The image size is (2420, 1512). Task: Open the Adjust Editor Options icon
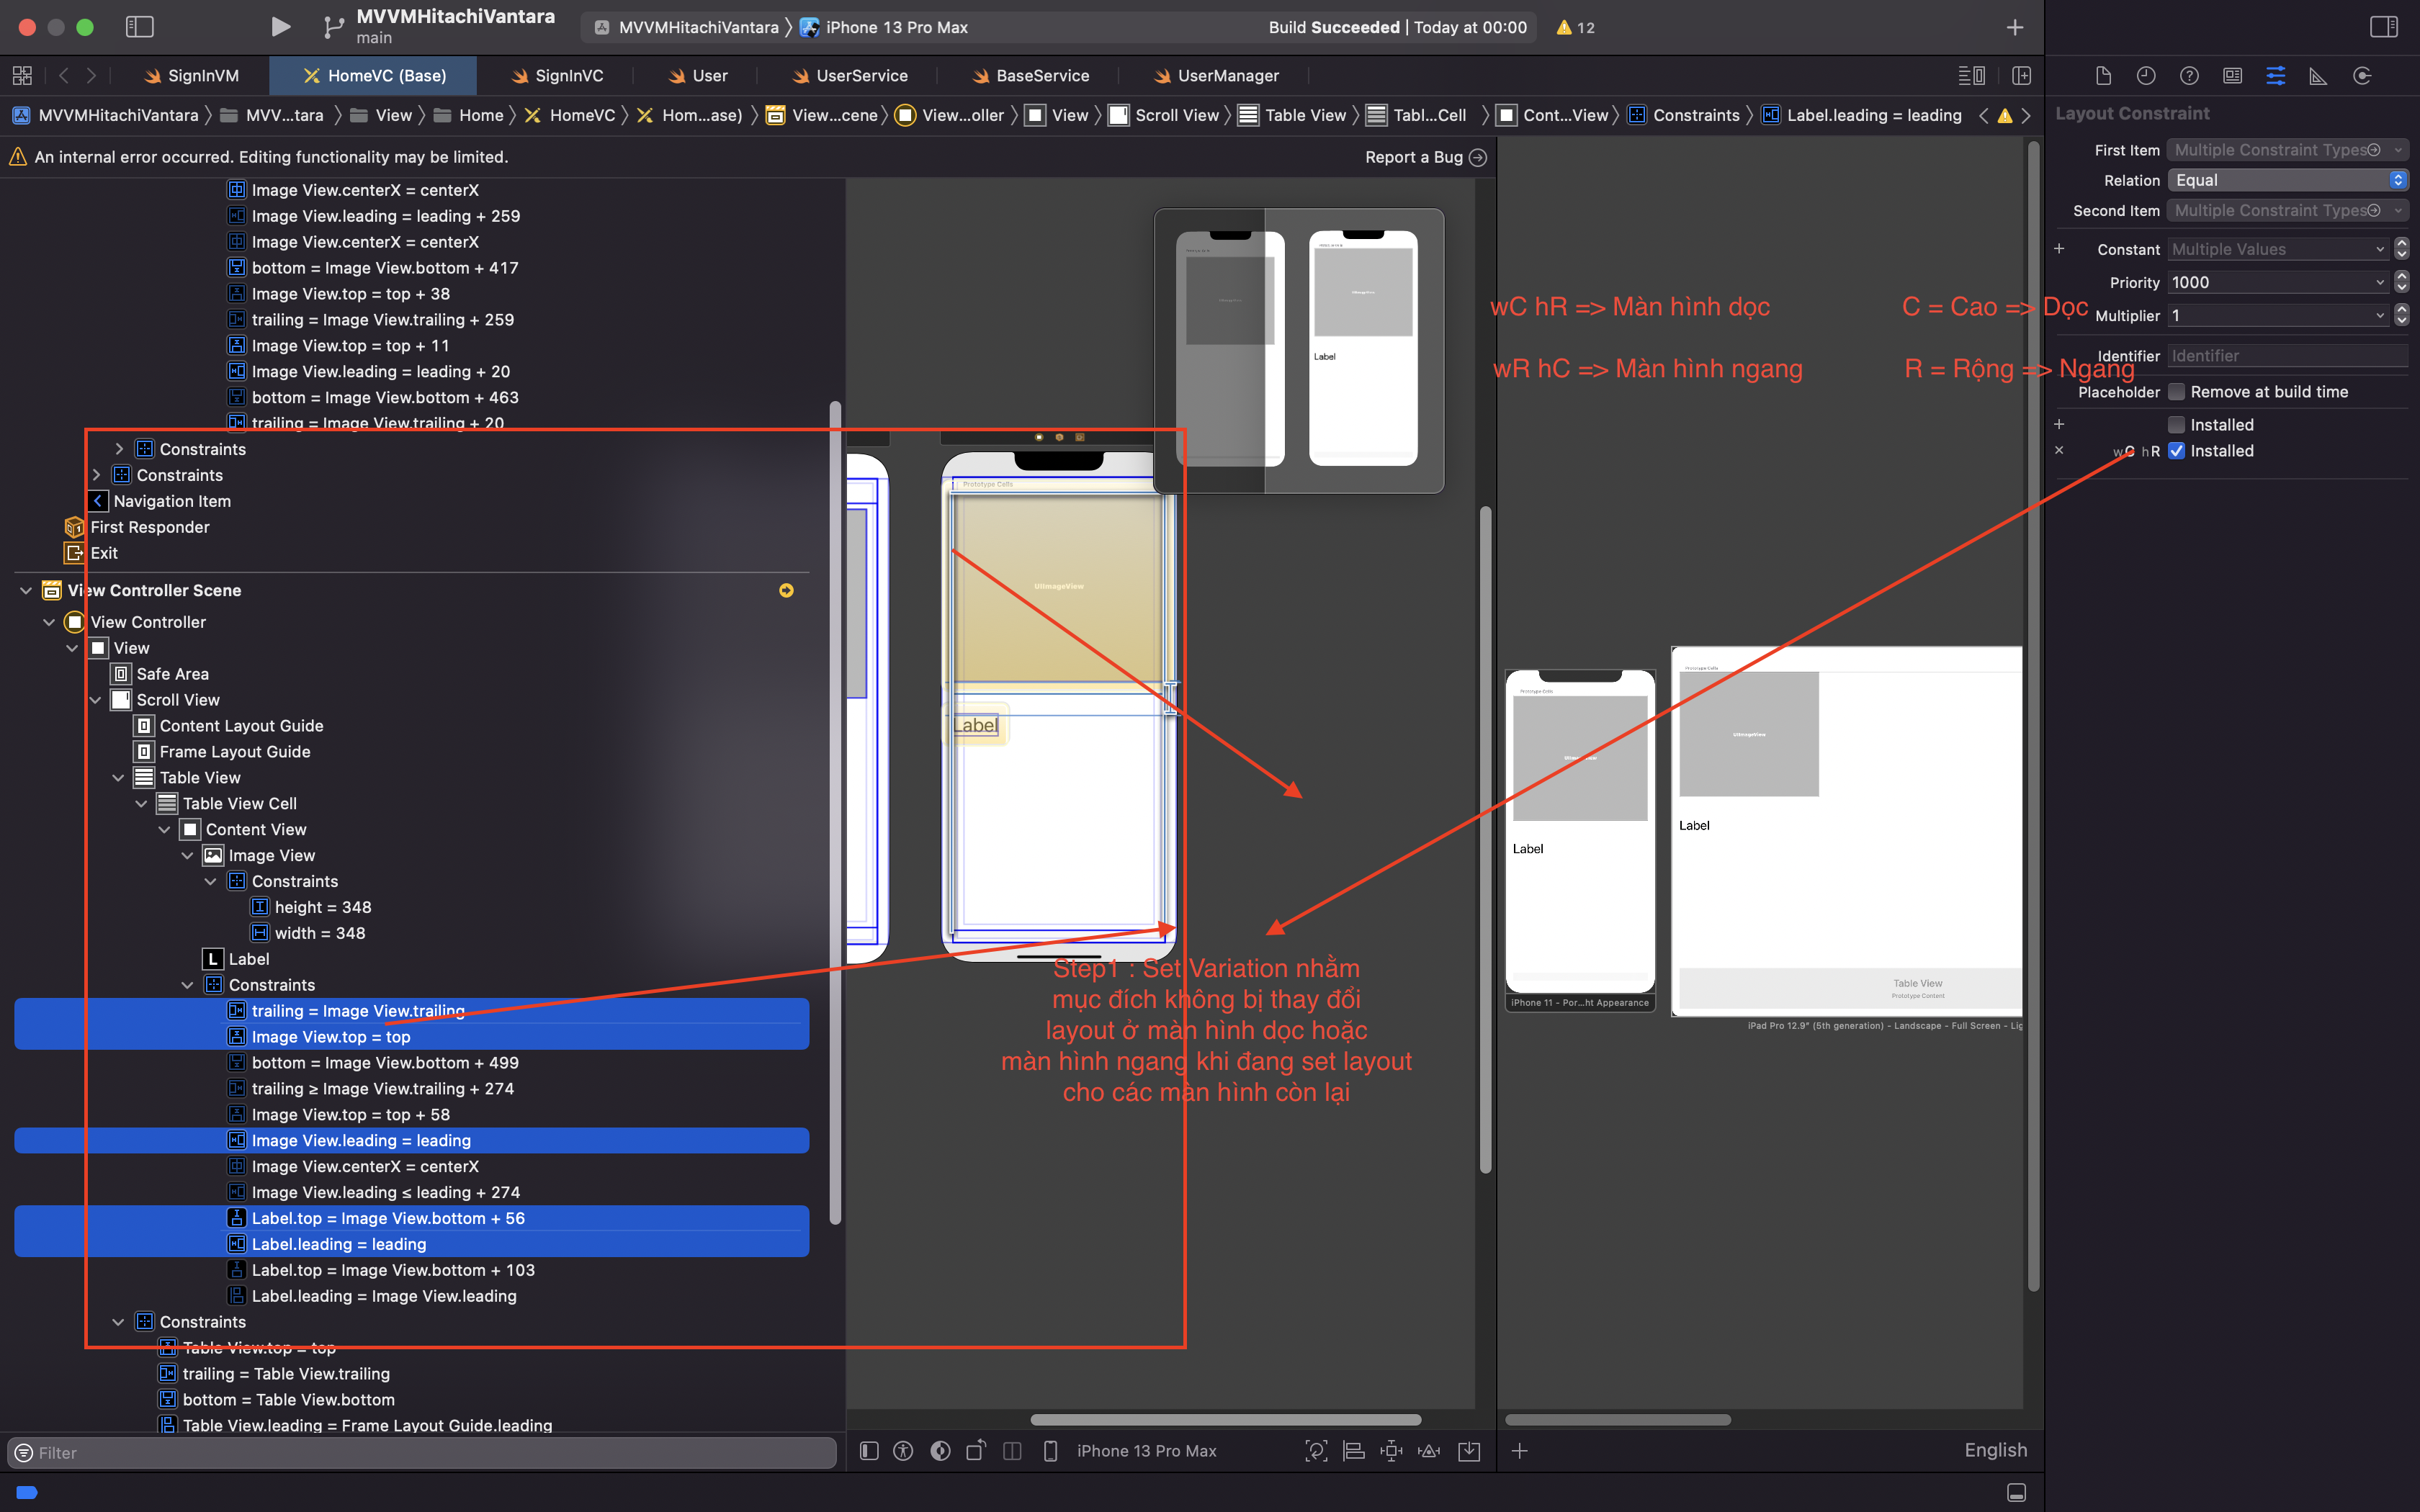[1971, 76]
